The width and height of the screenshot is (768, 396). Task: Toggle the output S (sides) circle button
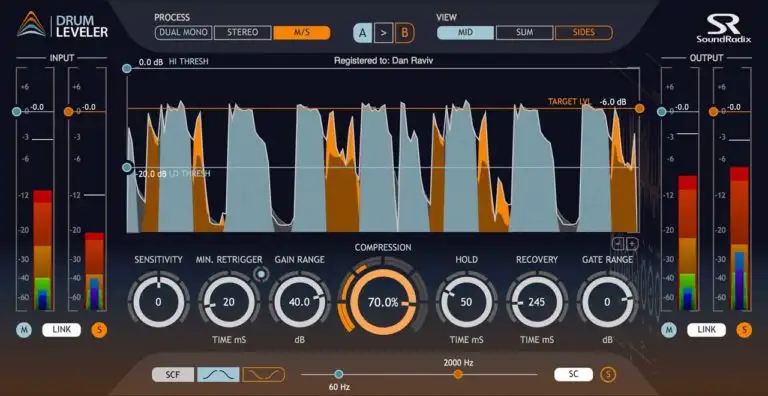(x=744, y=330)
